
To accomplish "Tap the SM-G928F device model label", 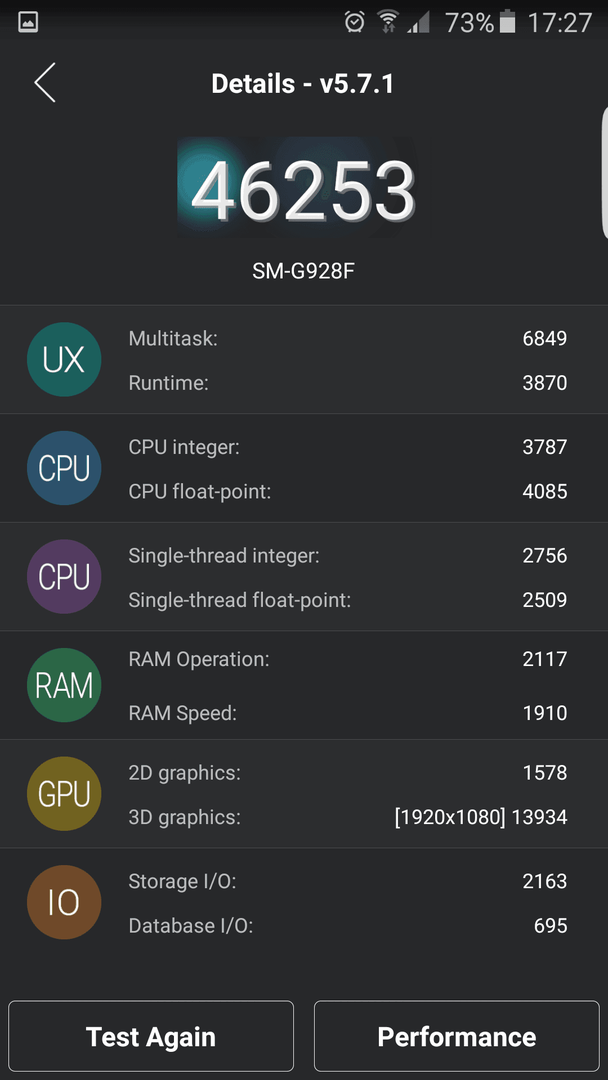I will click(304, 272).
